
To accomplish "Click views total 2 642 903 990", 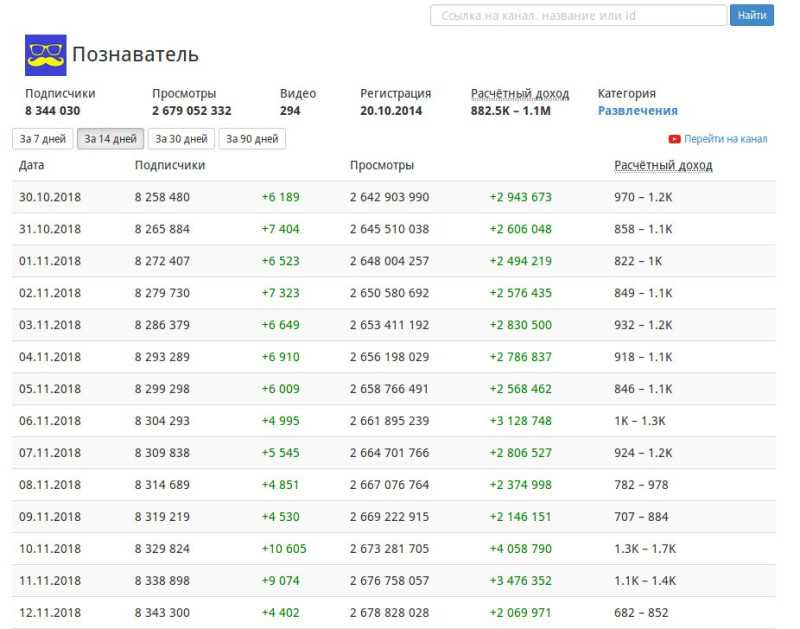I will 389,197.
